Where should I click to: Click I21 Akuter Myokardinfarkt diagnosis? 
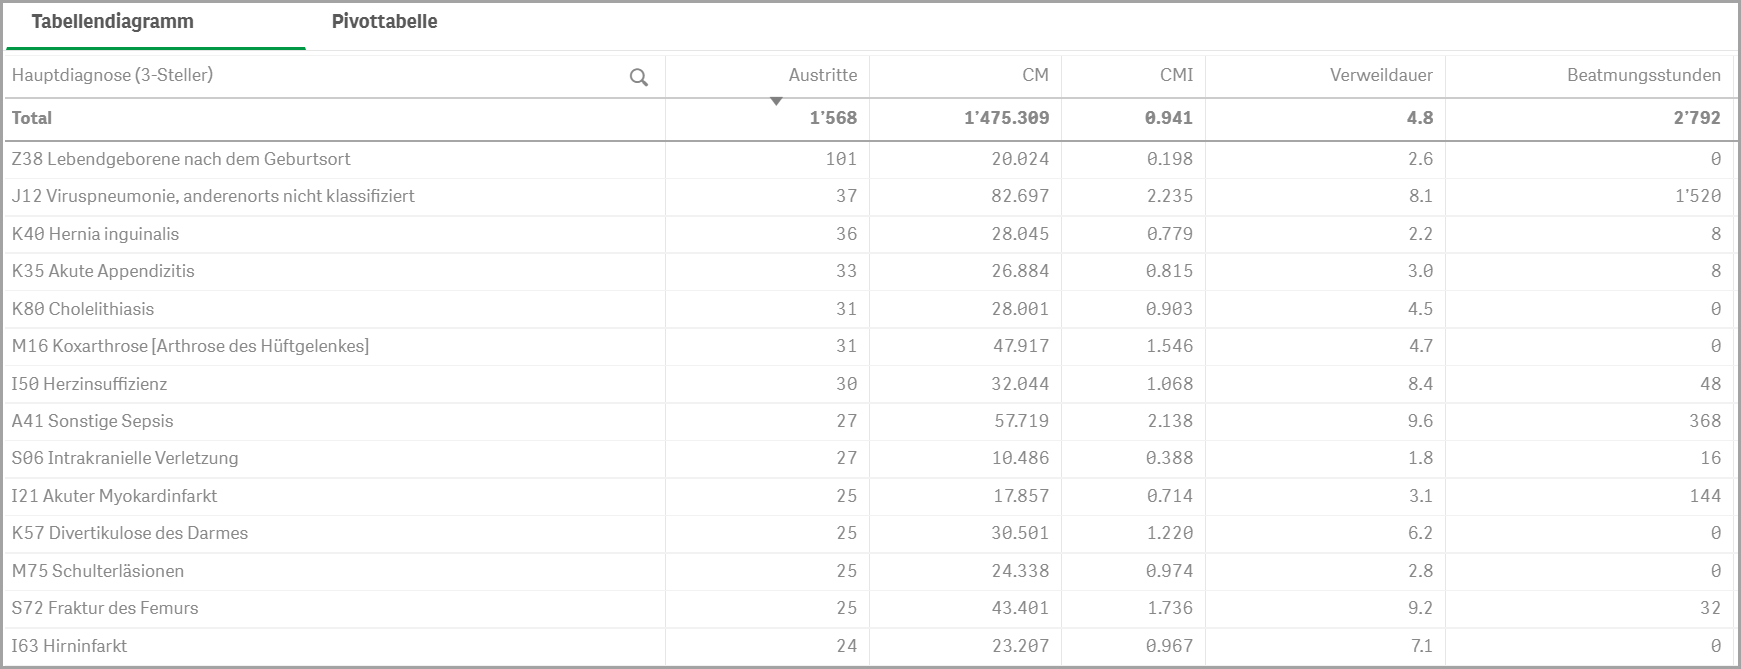114,496
